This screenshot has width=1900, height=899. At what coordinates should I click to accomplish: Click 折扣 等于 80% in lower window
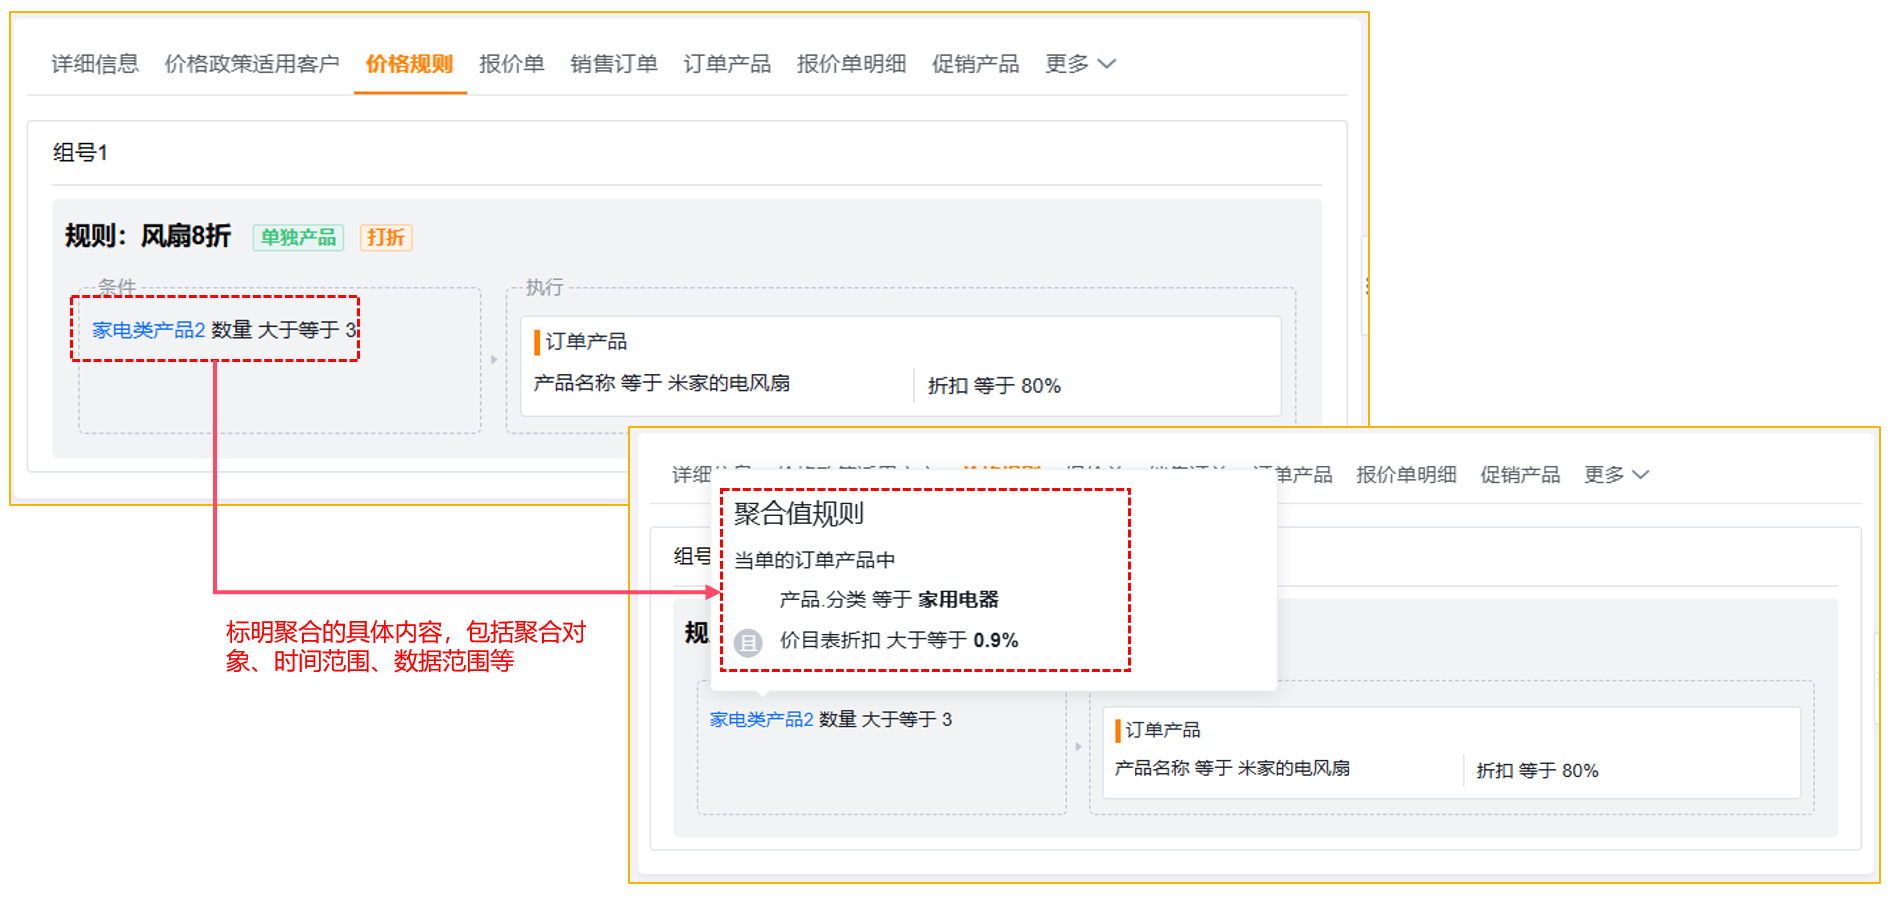[1537, 770]
